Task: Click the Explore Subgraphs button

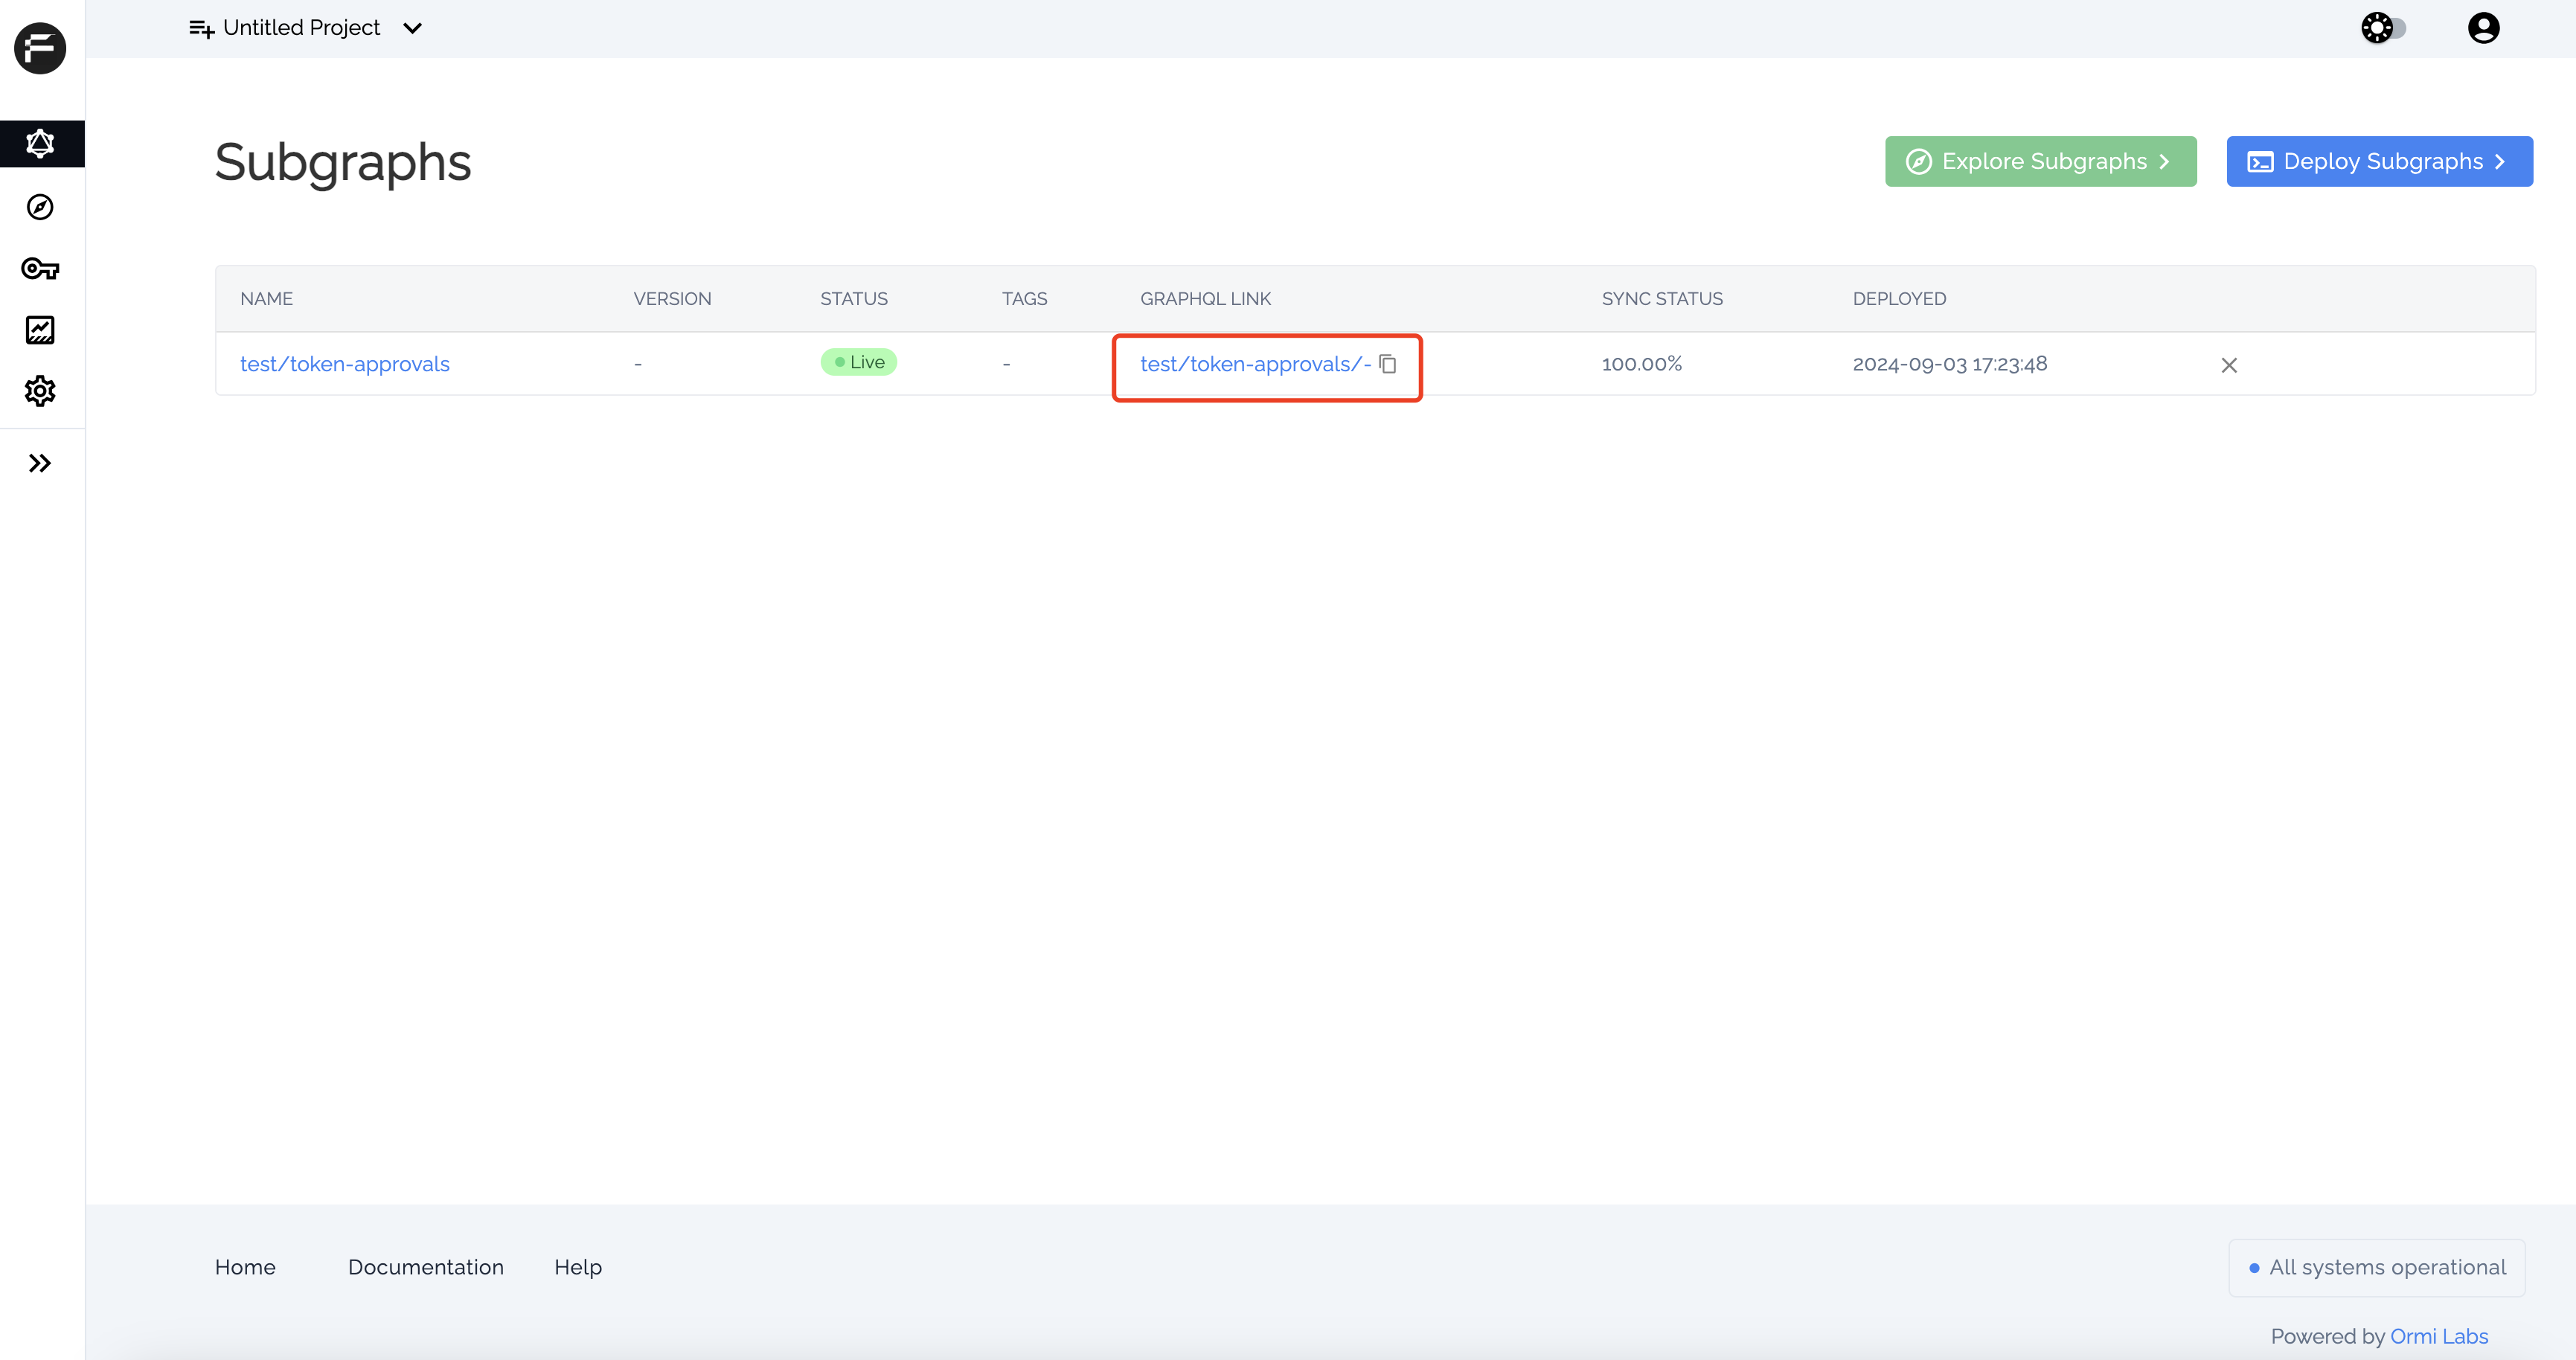Action: pyautogui.click(x=2040, y=161)
